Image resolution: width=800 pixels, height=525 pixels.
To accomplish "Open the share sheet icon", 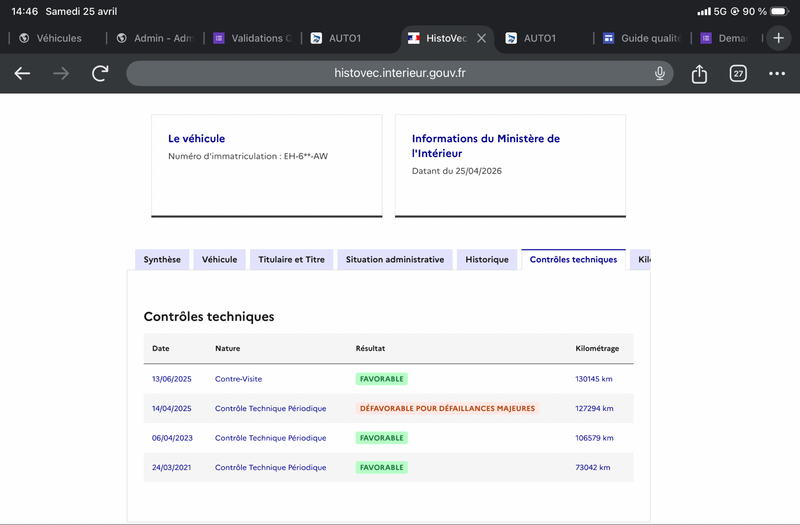I will click(699, 74).
